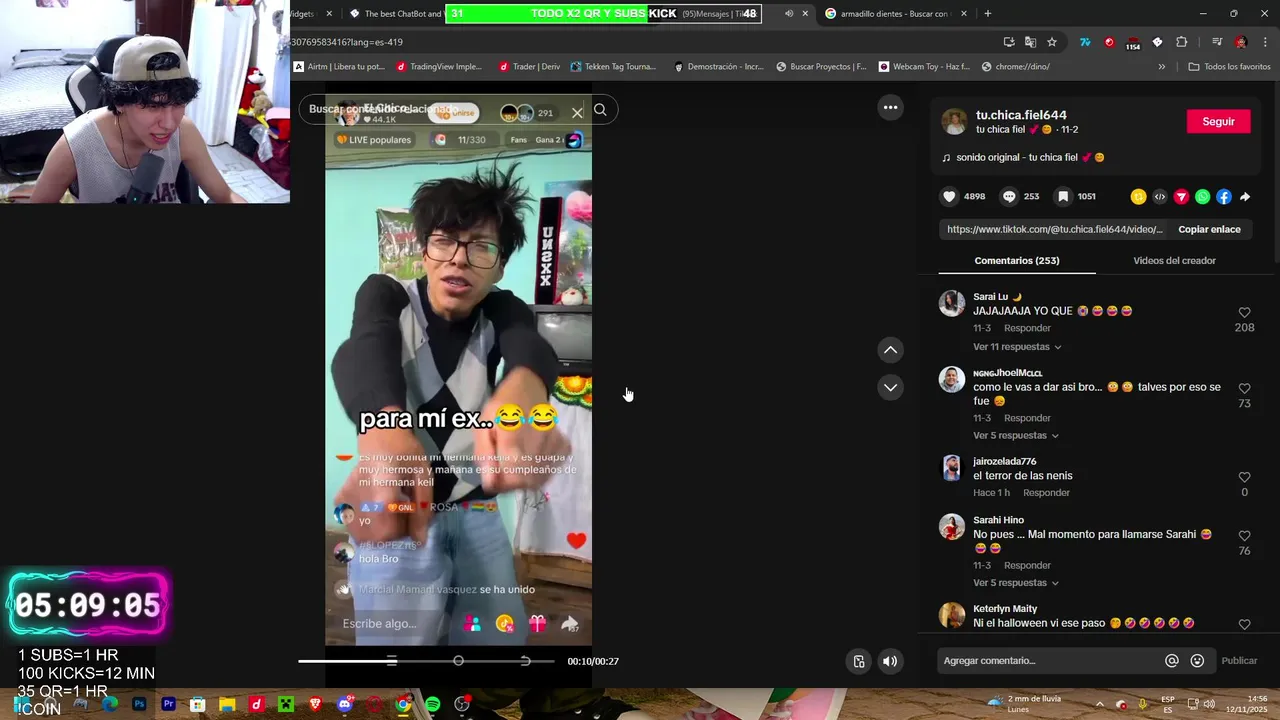
Task: Click 'Publicar' to post comment
Action: [x=1239, y=661]
